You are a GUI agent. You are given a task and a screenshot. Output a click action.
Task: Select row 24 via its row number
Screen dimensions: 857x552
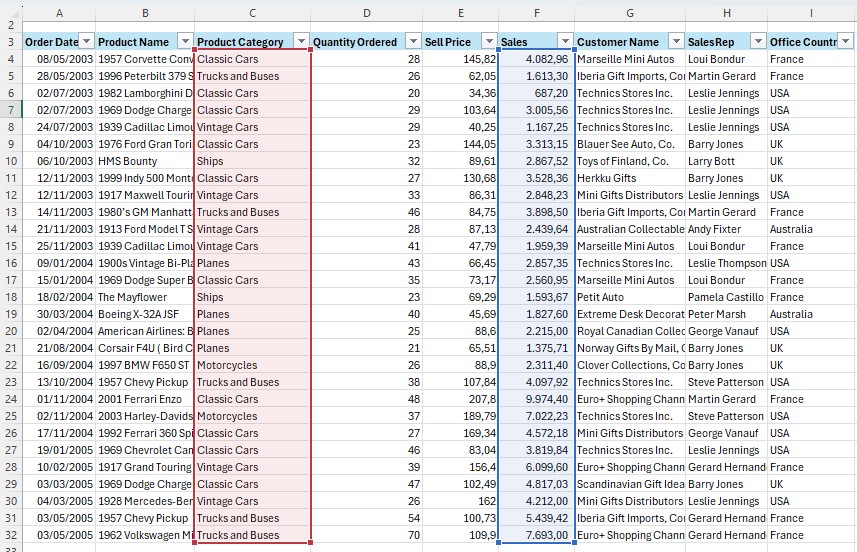[x=10, y=399]
